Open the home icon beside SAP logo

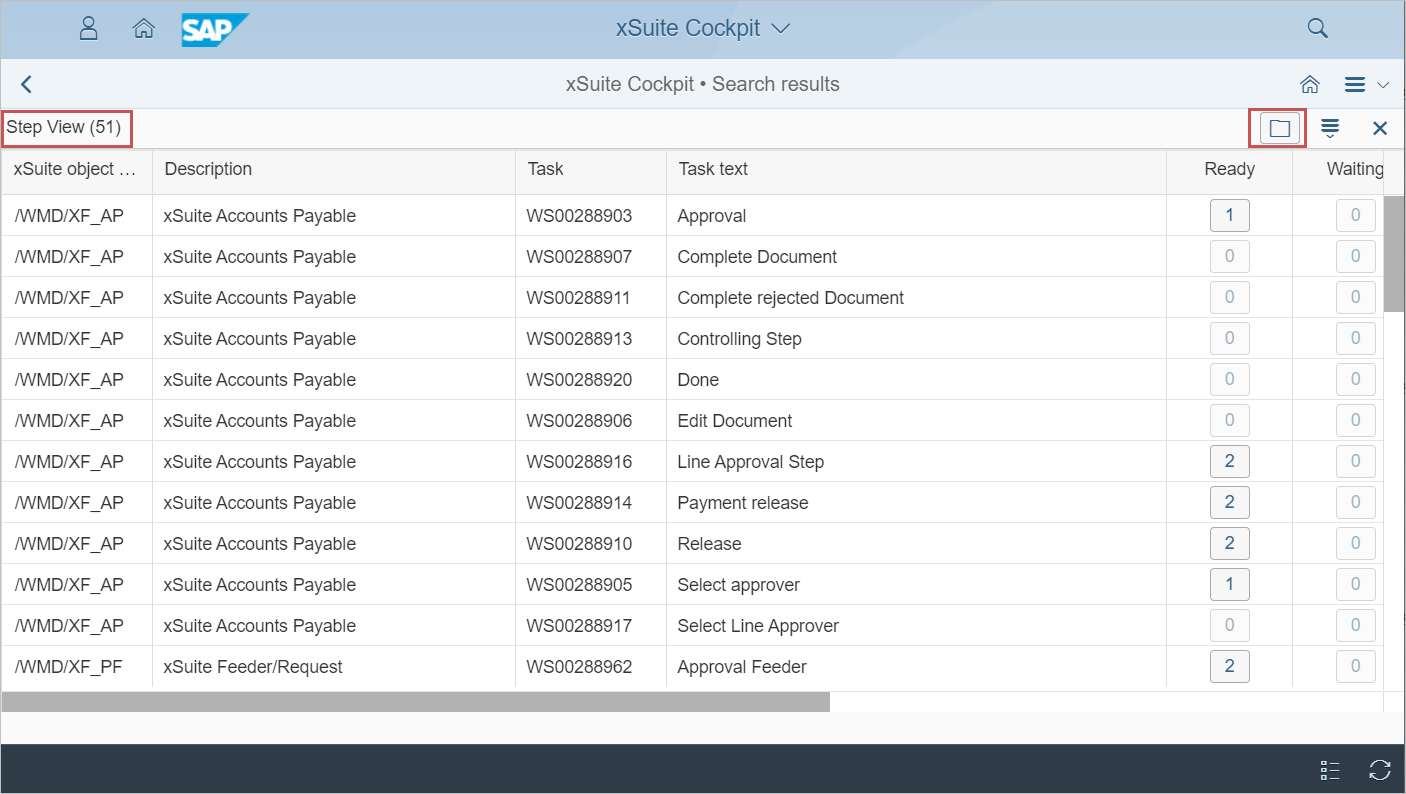143,29
